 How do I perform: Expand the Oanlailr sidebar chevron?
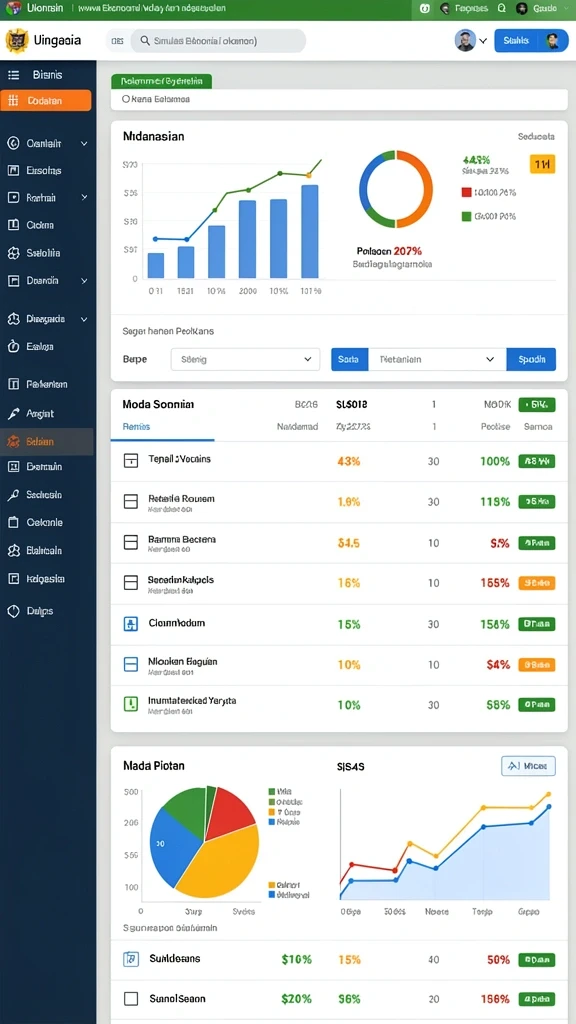(84, 143)
